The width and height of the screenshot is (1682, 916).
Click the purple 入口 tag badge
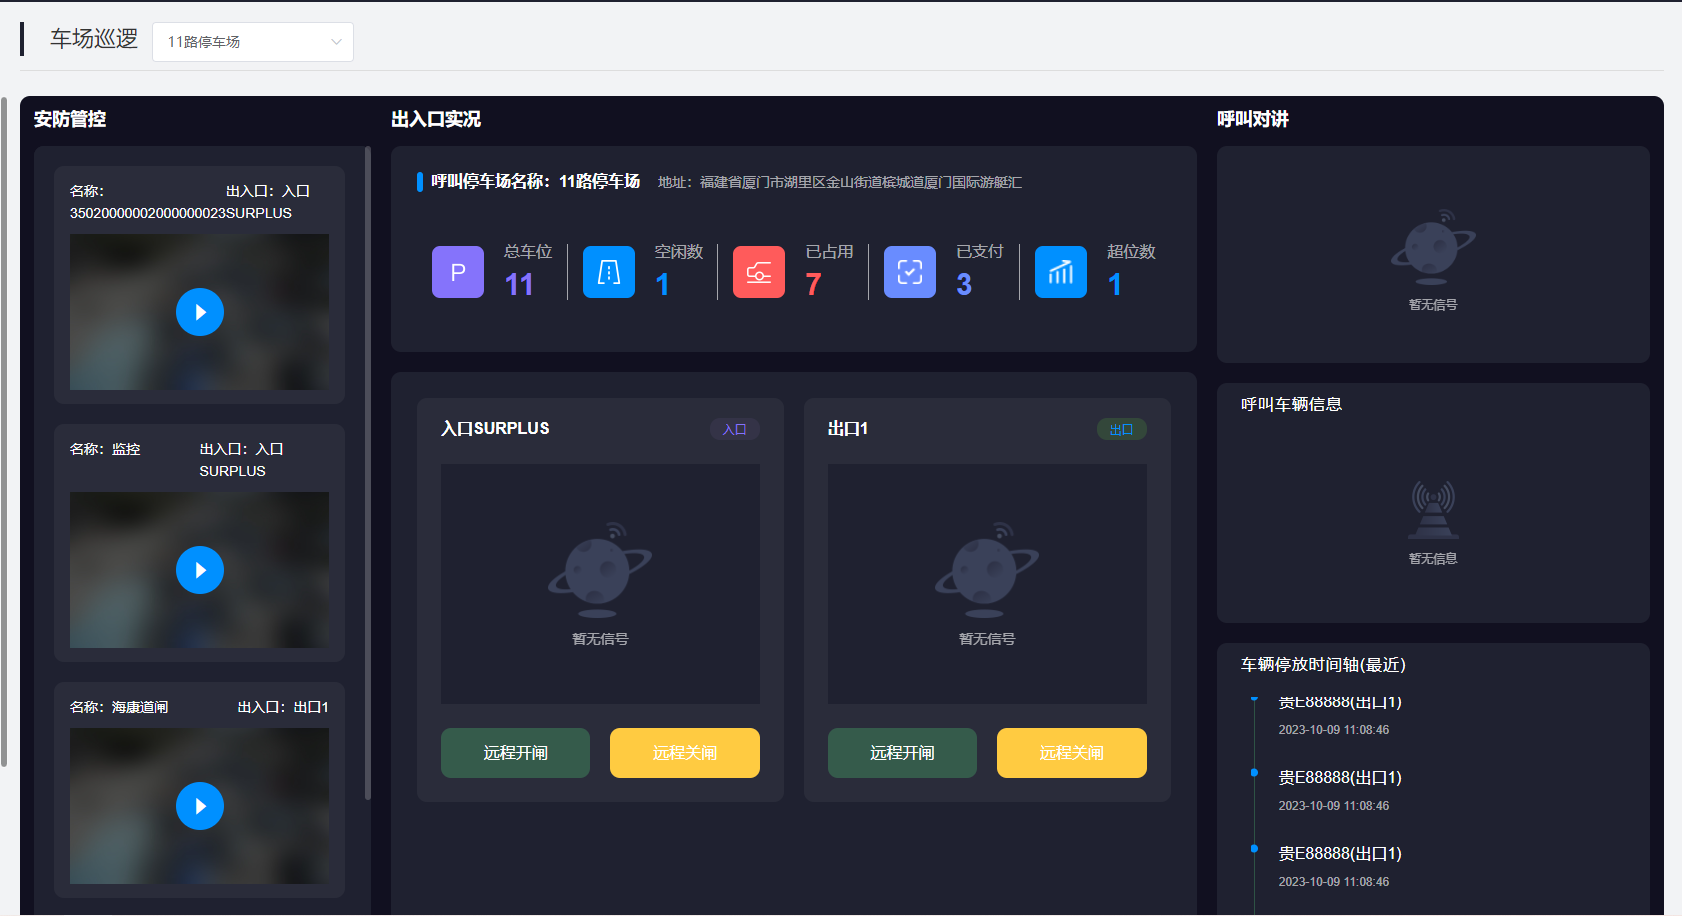click(735, 429)
